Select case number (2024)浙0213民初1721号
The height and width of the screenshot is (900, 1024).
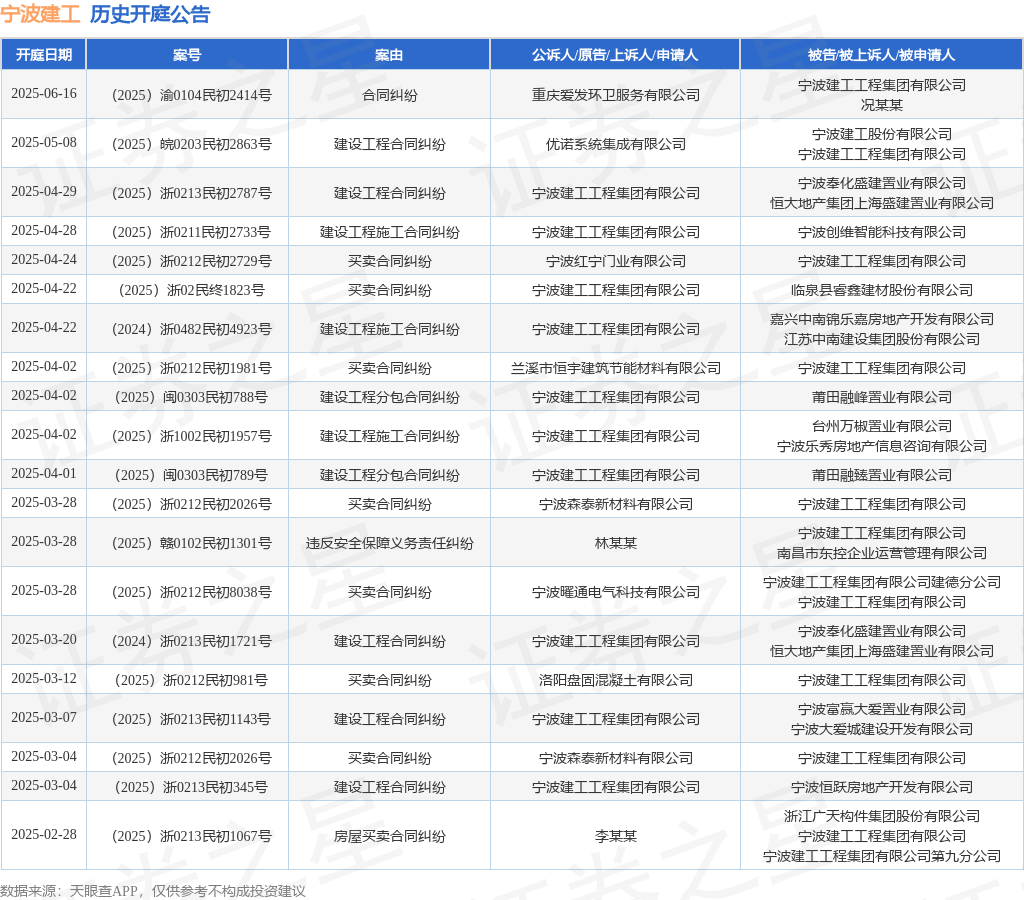click(x=191, y=641)
